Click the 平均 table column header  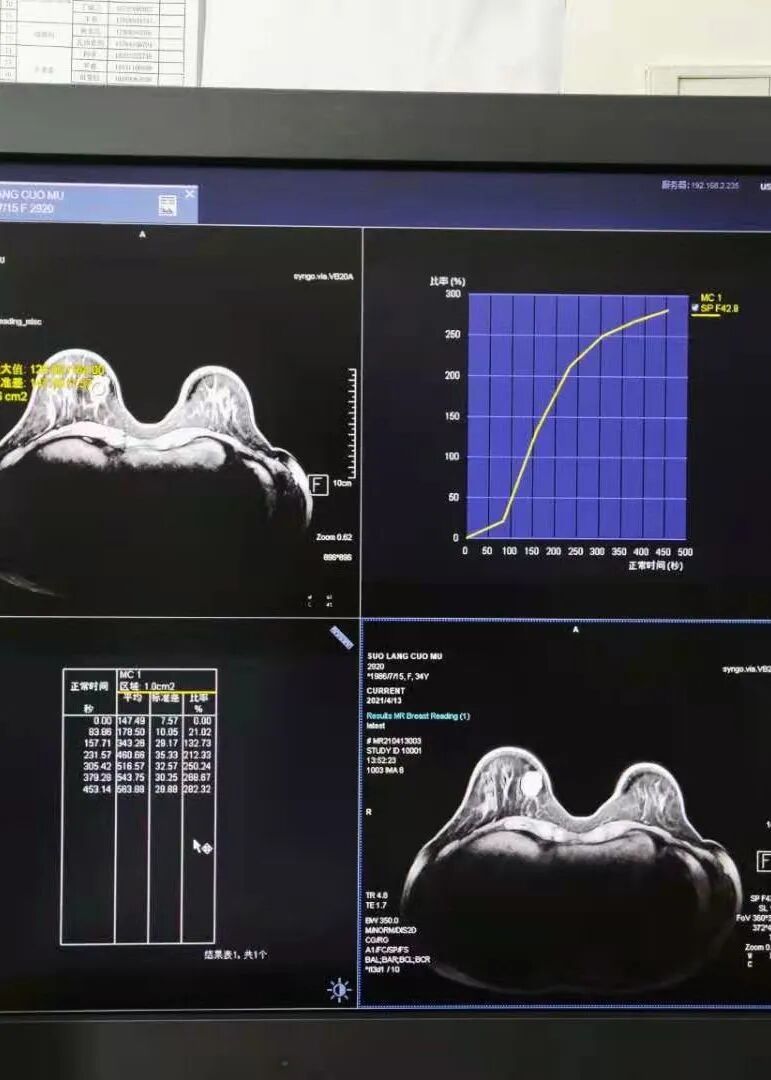pyautogui.click(x=132, y=698)
